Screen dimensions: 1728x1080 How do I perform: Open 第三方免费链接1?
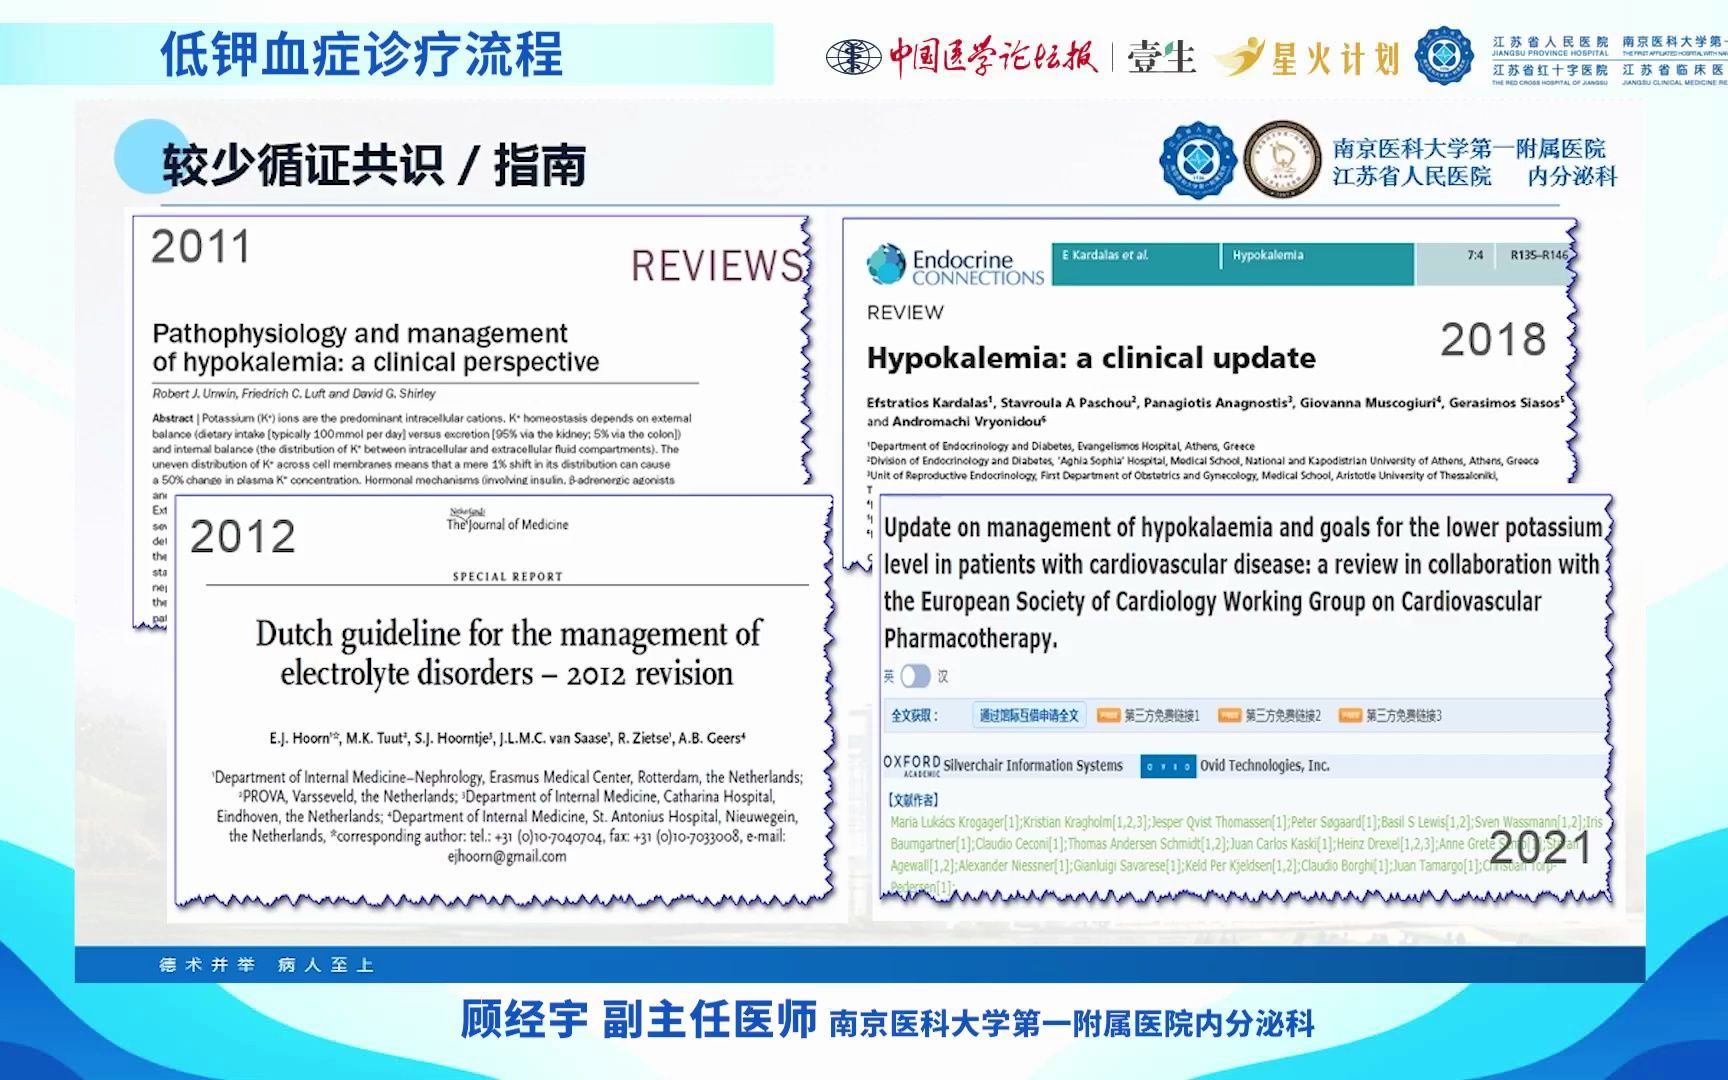pos(1162,715)
